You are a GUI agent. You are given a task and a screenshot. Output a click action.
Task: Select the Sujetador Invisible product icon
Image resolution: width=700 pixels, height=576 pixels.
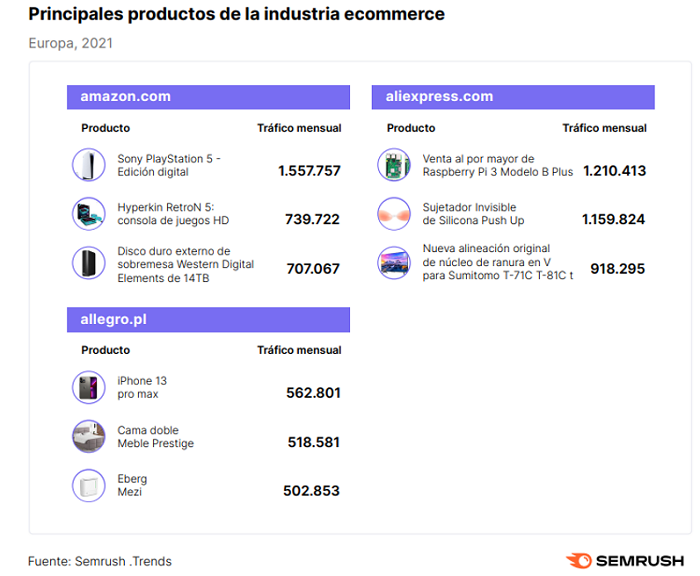click(394, 214)
